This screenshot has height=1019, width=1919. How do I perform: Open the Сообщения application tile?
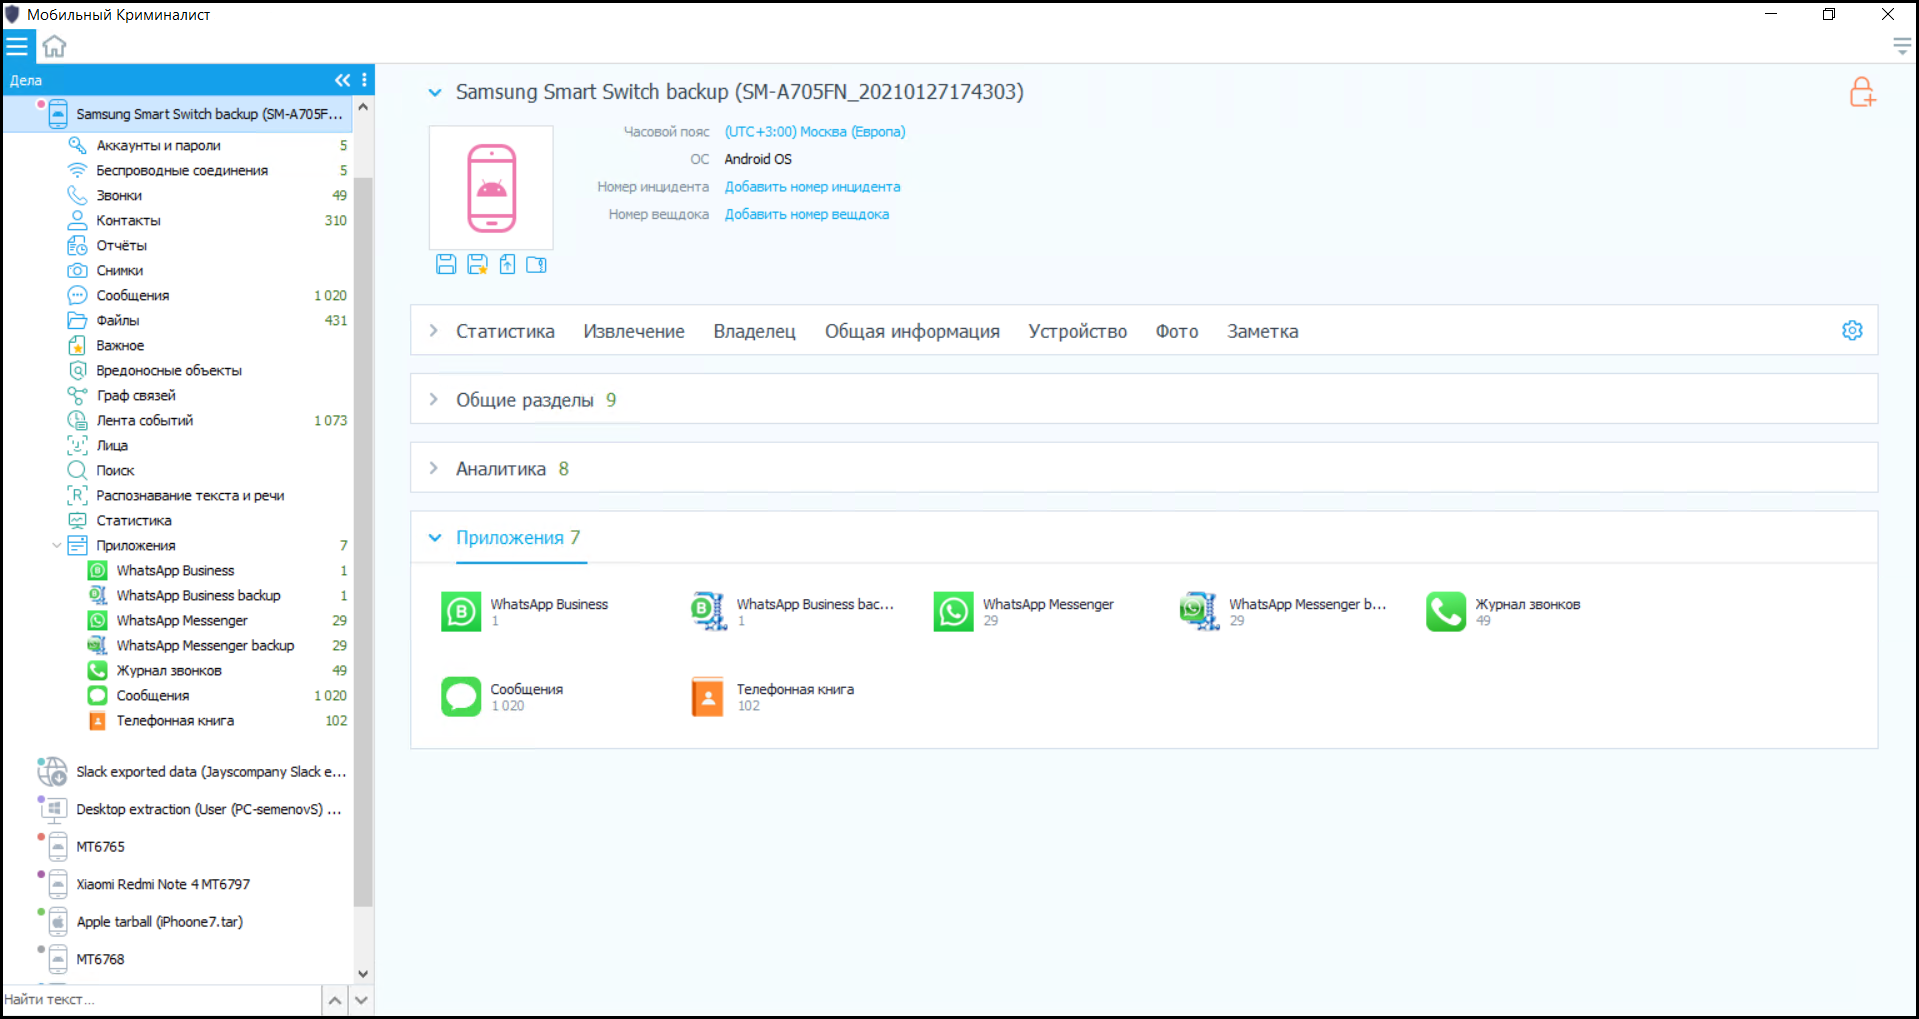tap(503, 697)
